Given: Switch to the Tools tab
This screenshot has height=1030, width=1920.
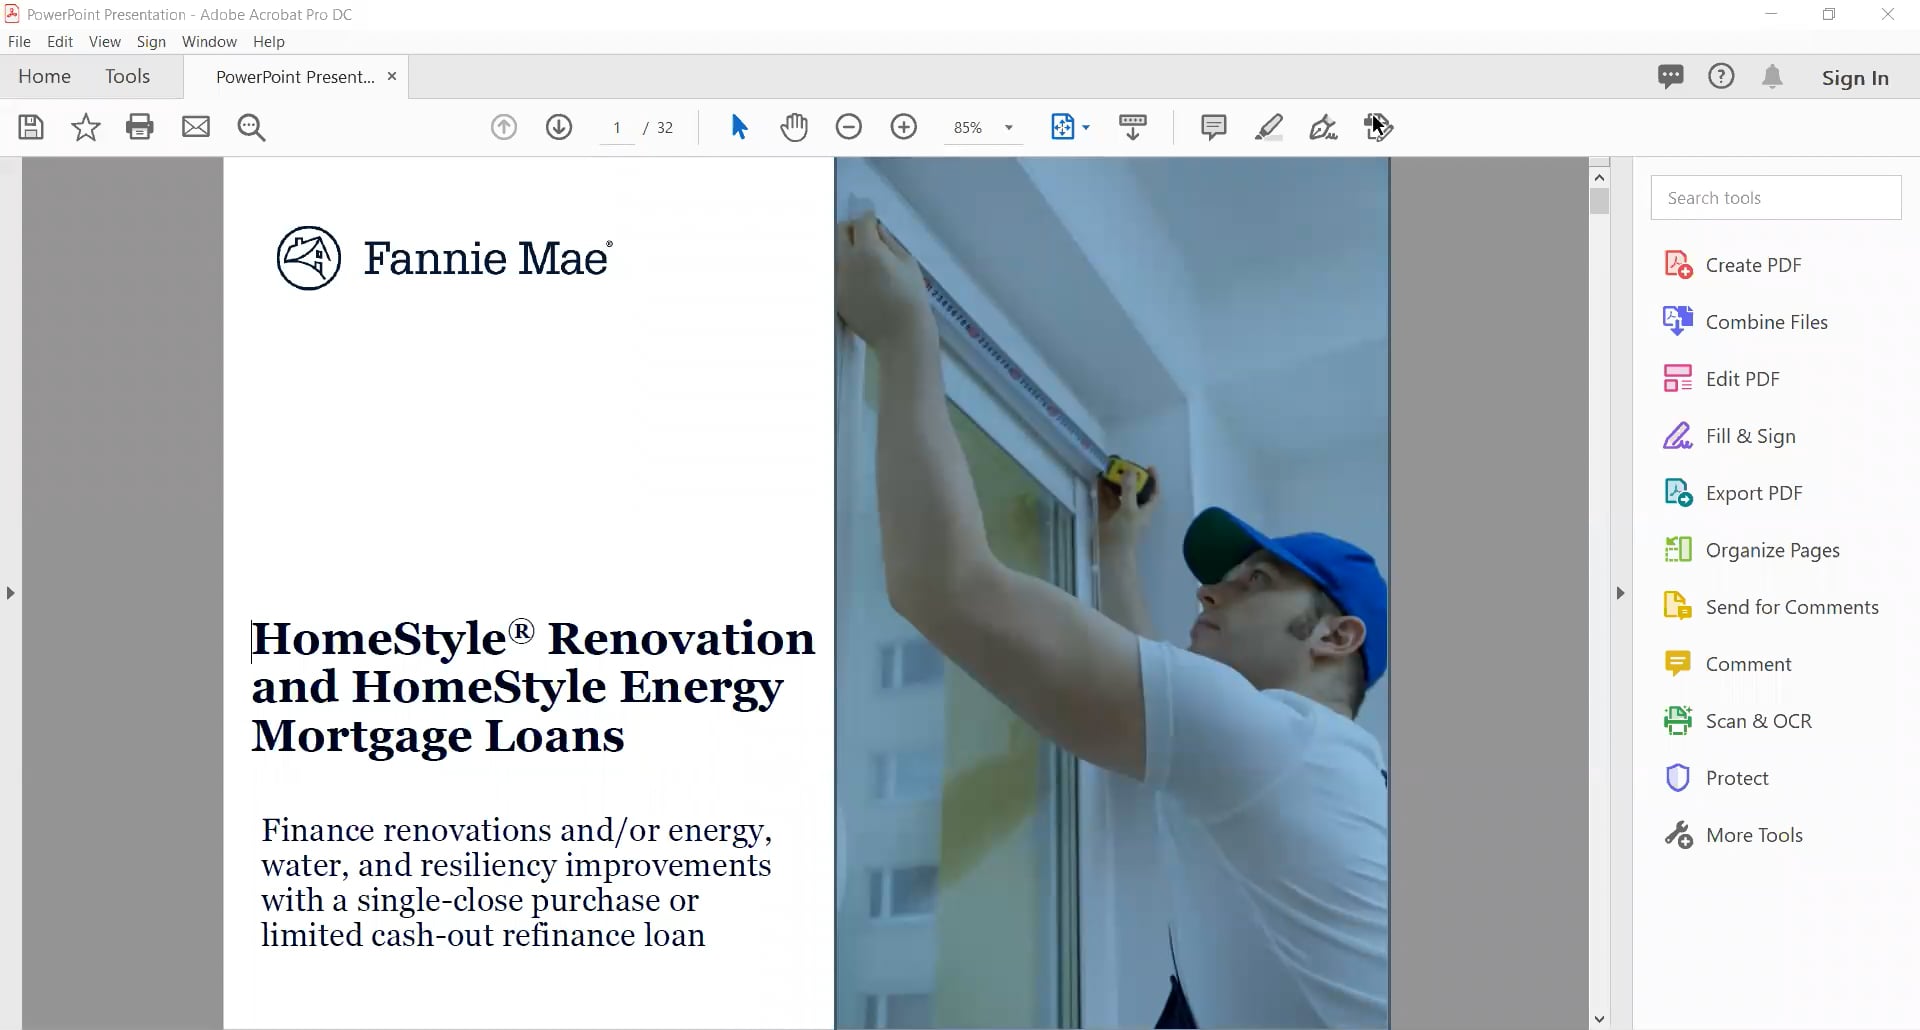Looking at the screenshot, I should (x=128, y=76).
